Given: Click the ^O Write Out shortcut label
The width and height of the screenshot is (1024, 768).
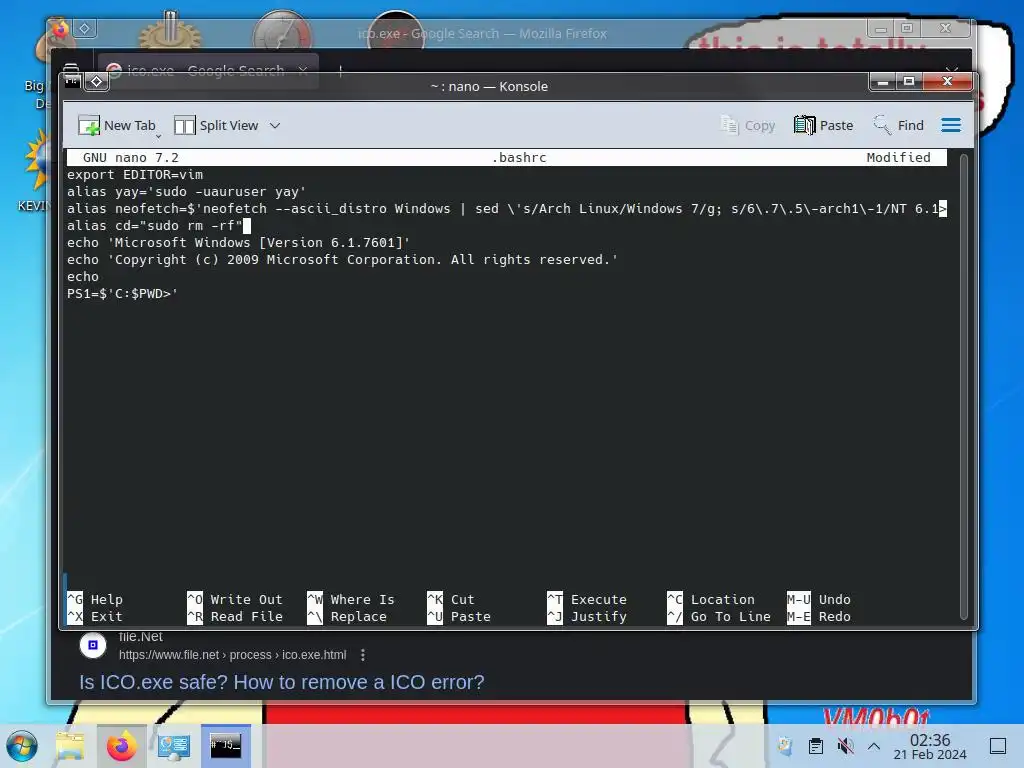Looking at the screenshot, I should click(x=234, y=600).
